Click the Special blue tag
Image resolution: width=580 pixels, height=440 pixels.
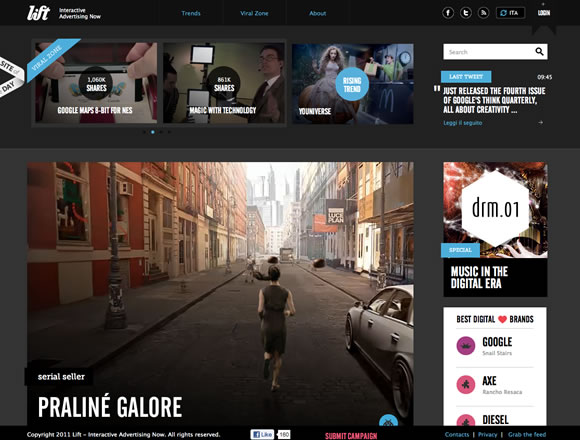click(x=460, y=250)
